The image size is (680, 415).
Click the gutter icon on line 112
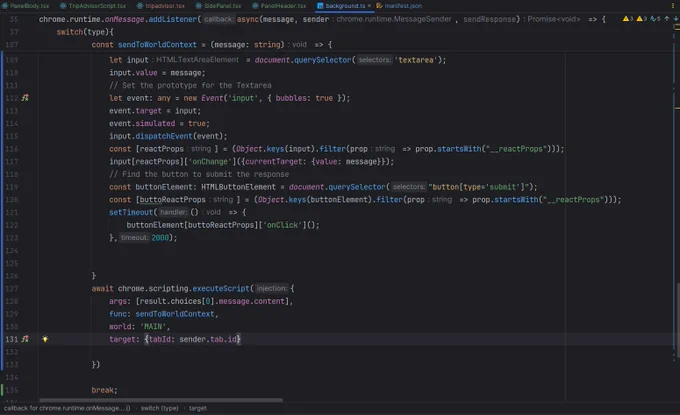pos(25,98)
